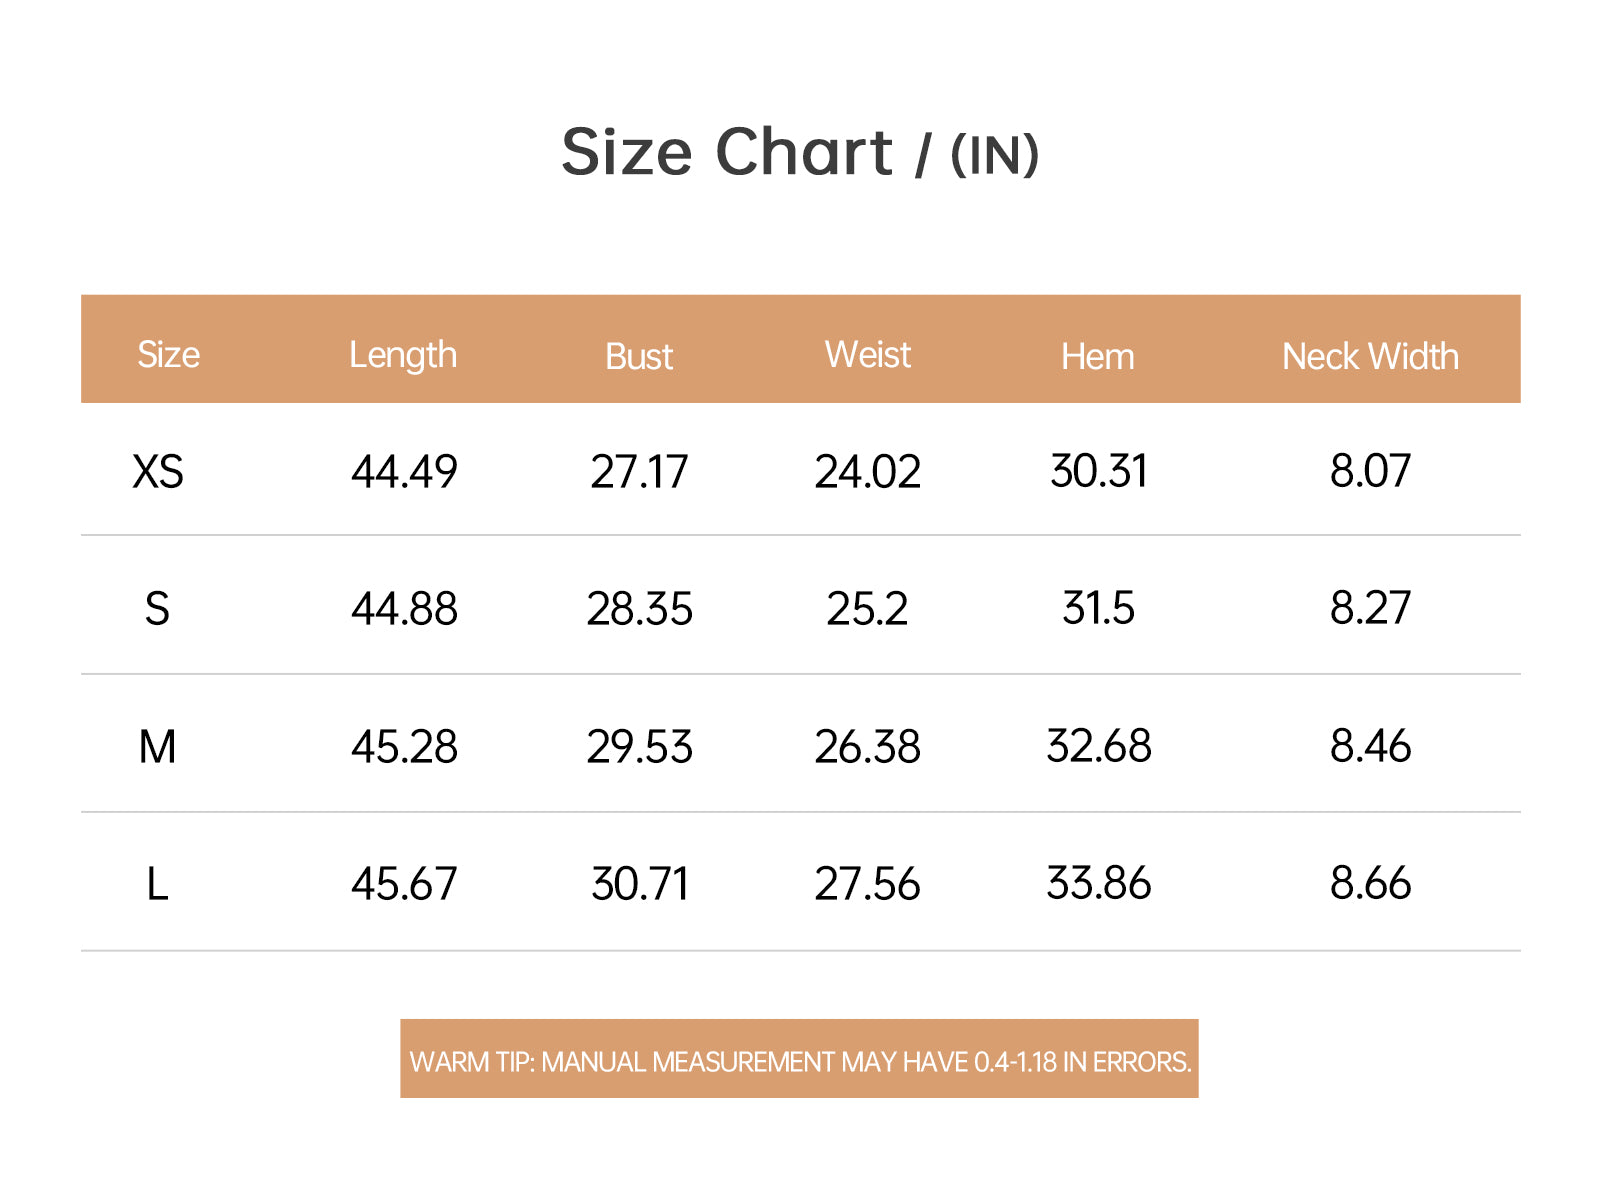Select the S bust value 28.35
Viewport: 1600px width, 1200px height.
click(x=639, y=609)
